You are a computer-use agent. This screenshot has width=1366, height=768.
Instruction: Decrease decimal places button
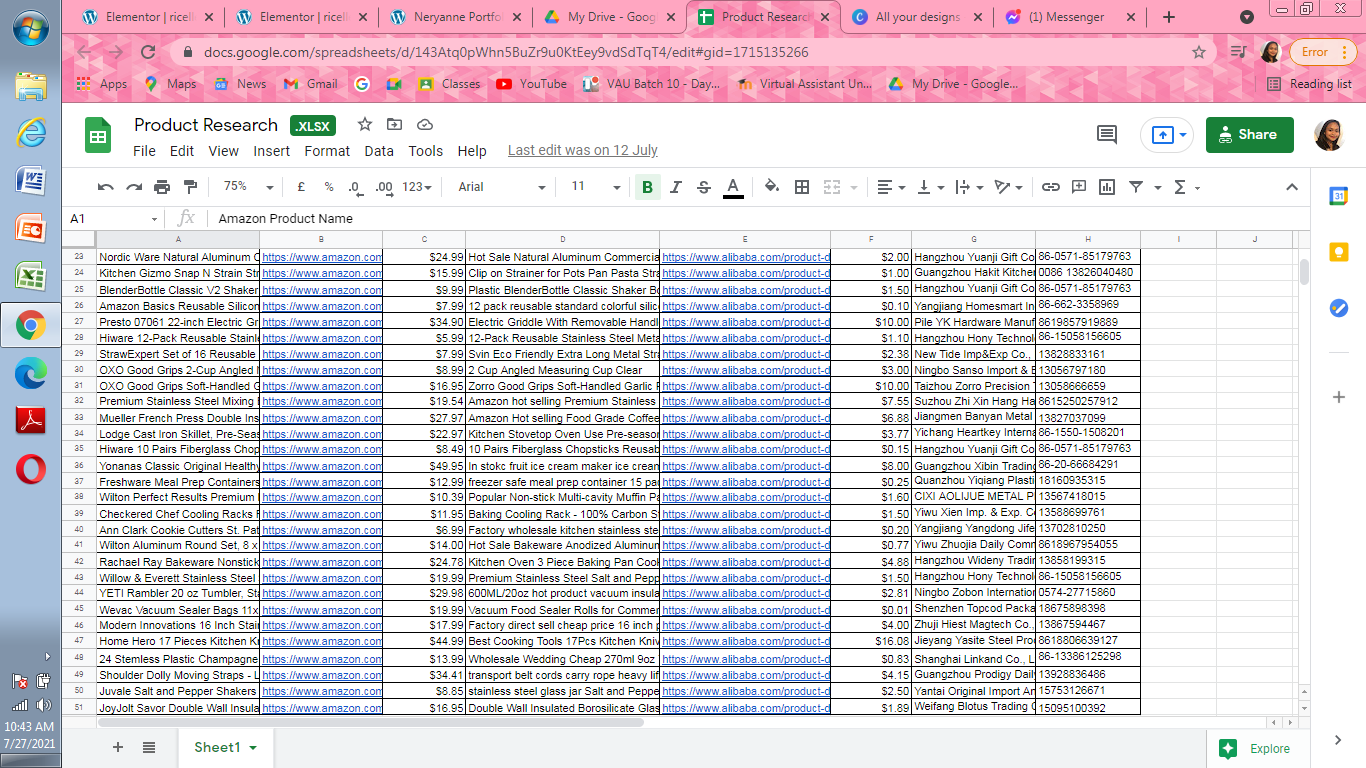click(x=356, y=187)
